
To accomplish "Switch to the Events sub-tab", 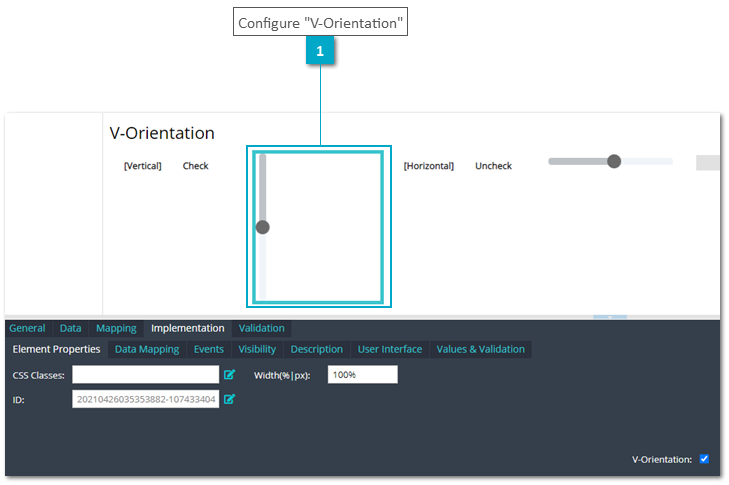I will pyautogui.click(x=209, y=349).
